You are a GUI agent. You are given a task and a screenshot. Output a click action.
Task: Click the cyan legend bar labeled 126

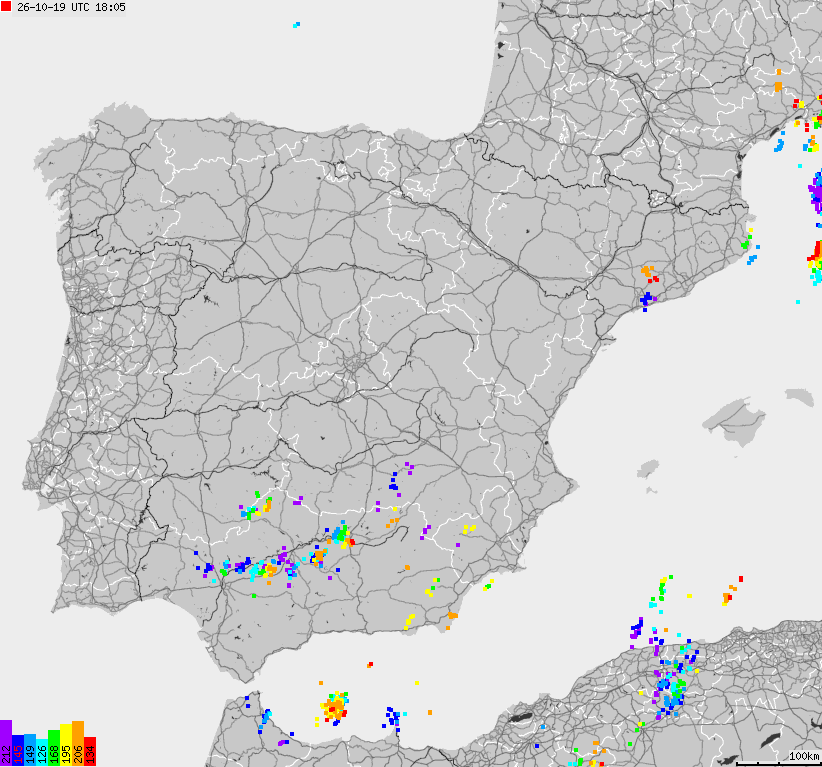click(42, 752)
